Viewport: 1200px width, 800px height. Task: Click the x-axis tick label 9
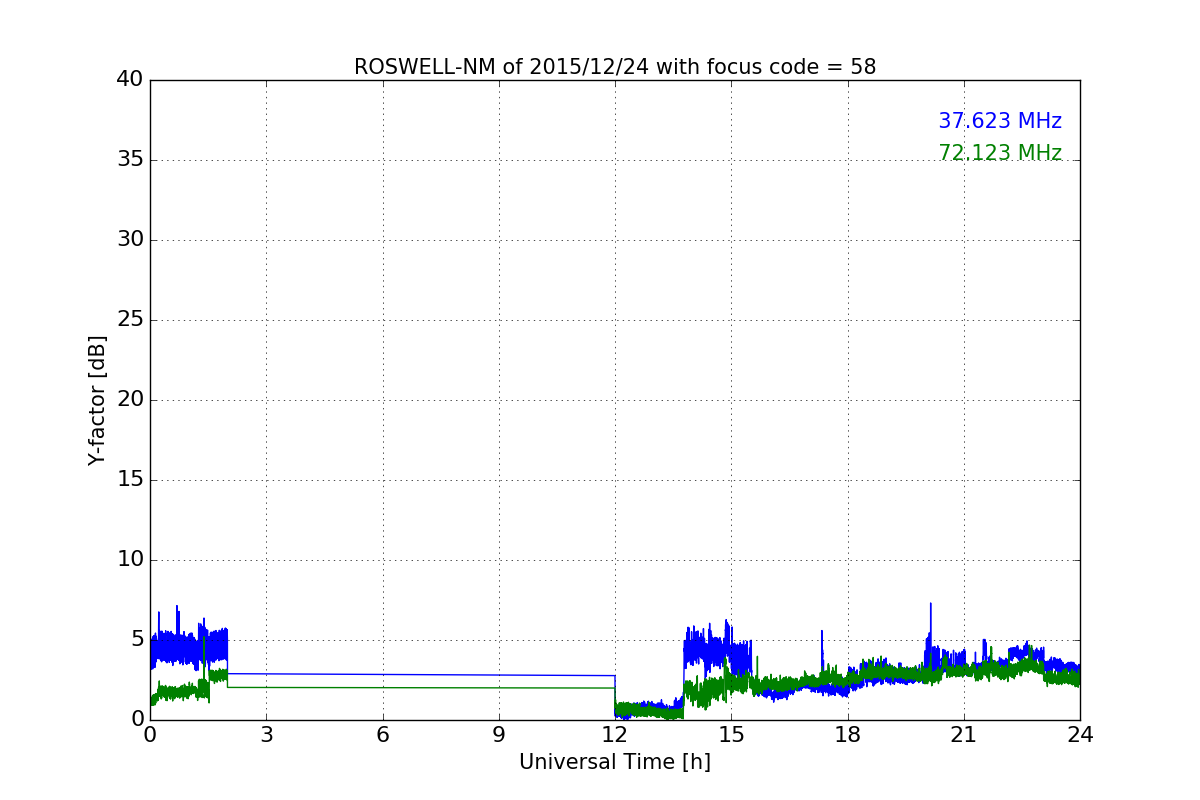[499, 734]
